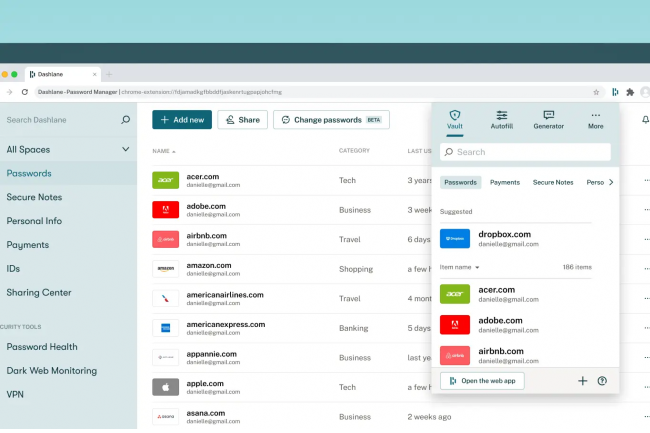Open the Vault tab in the extension popup
This screenshot has height=433, width=650.
[455, 120]
